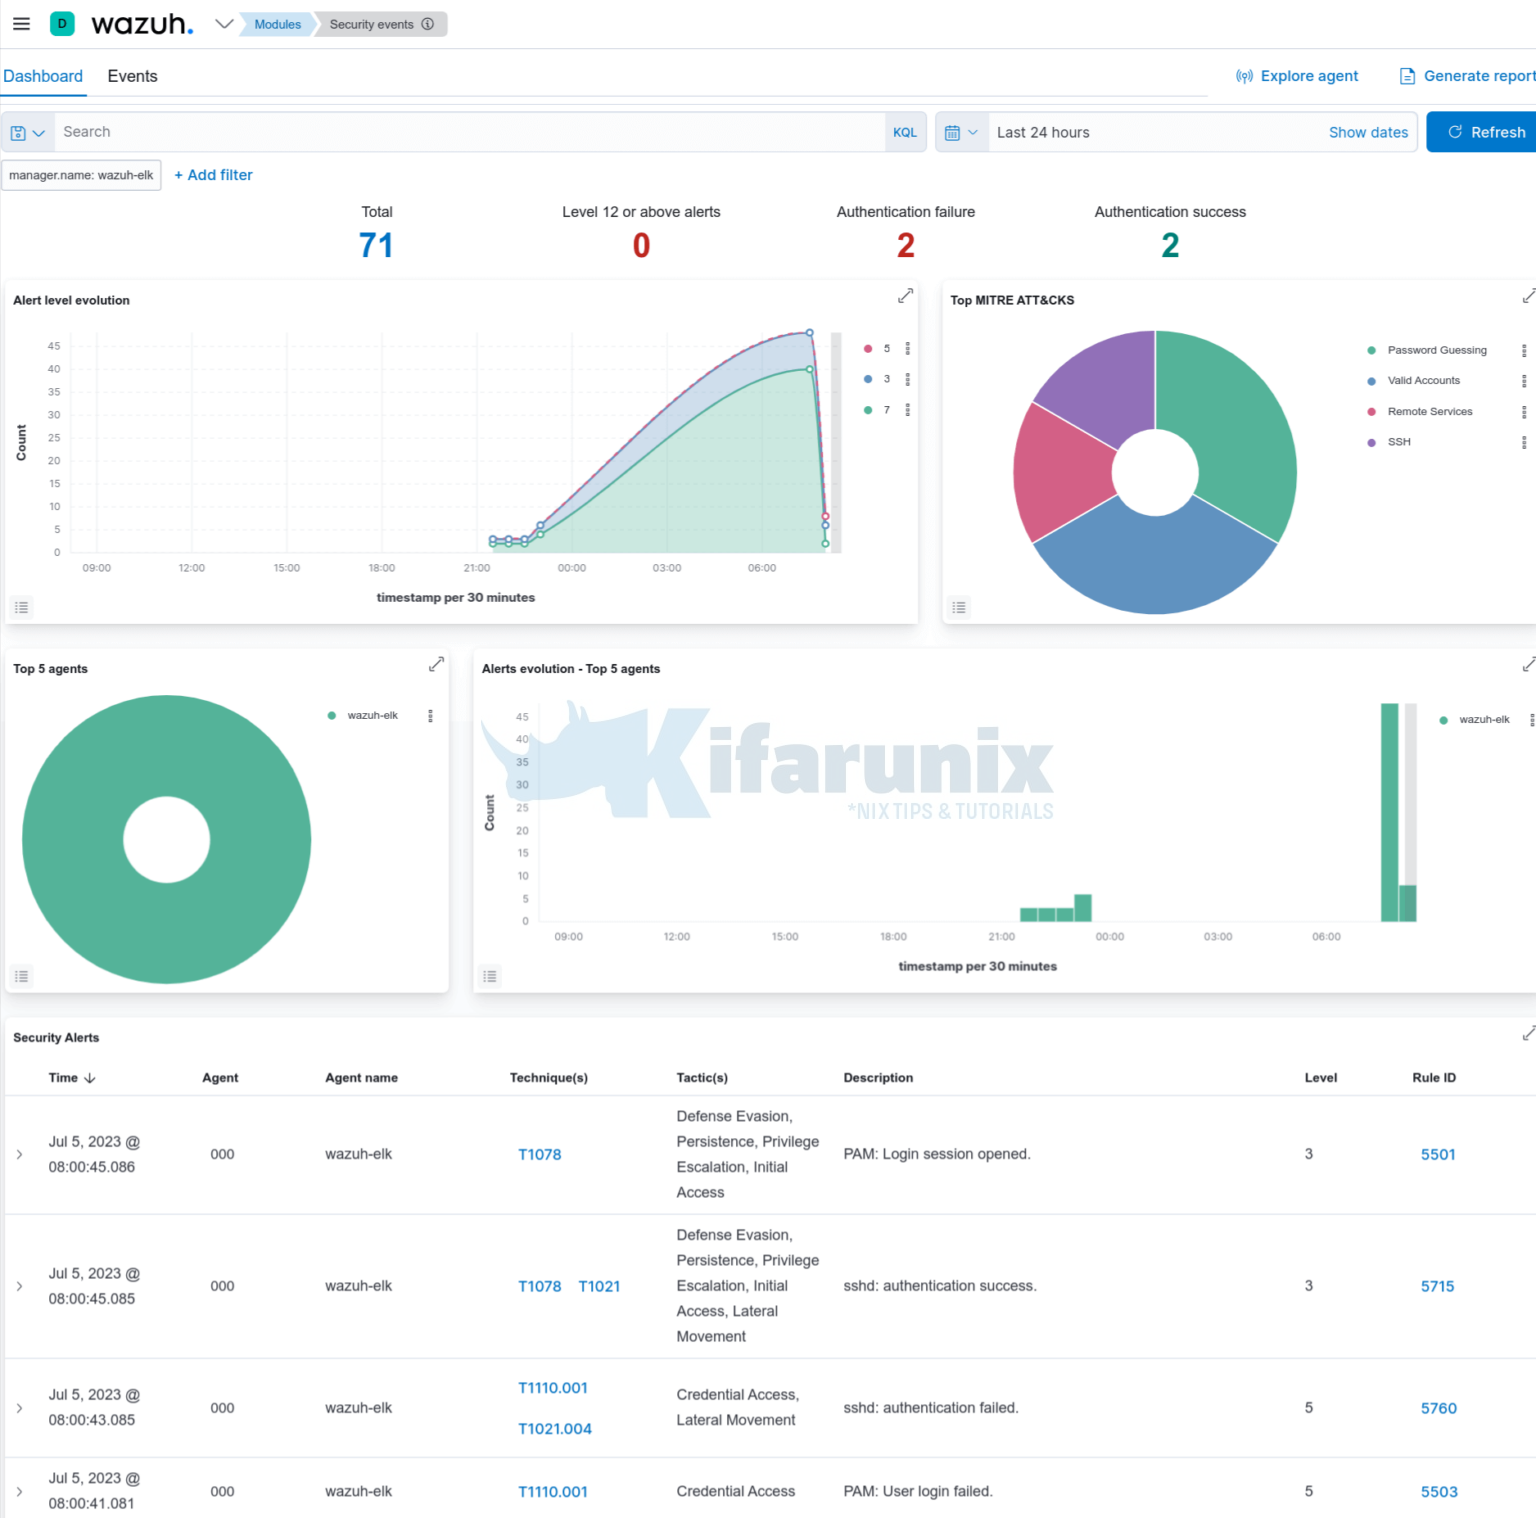
Task: Open rule 5715 details link
Action: click(1437, 1286)
